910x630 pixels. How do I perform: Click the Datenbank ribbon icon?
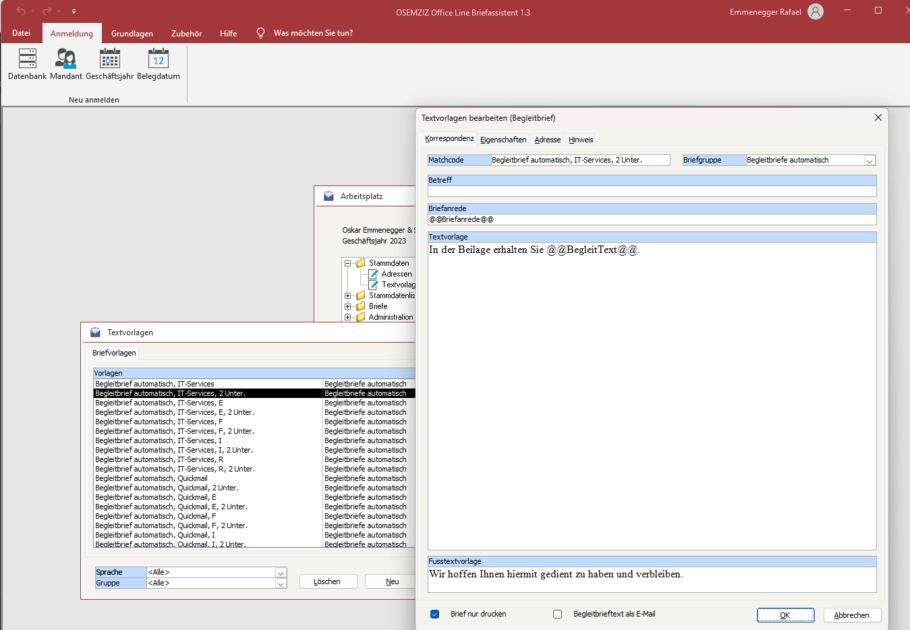pos(27,59)
